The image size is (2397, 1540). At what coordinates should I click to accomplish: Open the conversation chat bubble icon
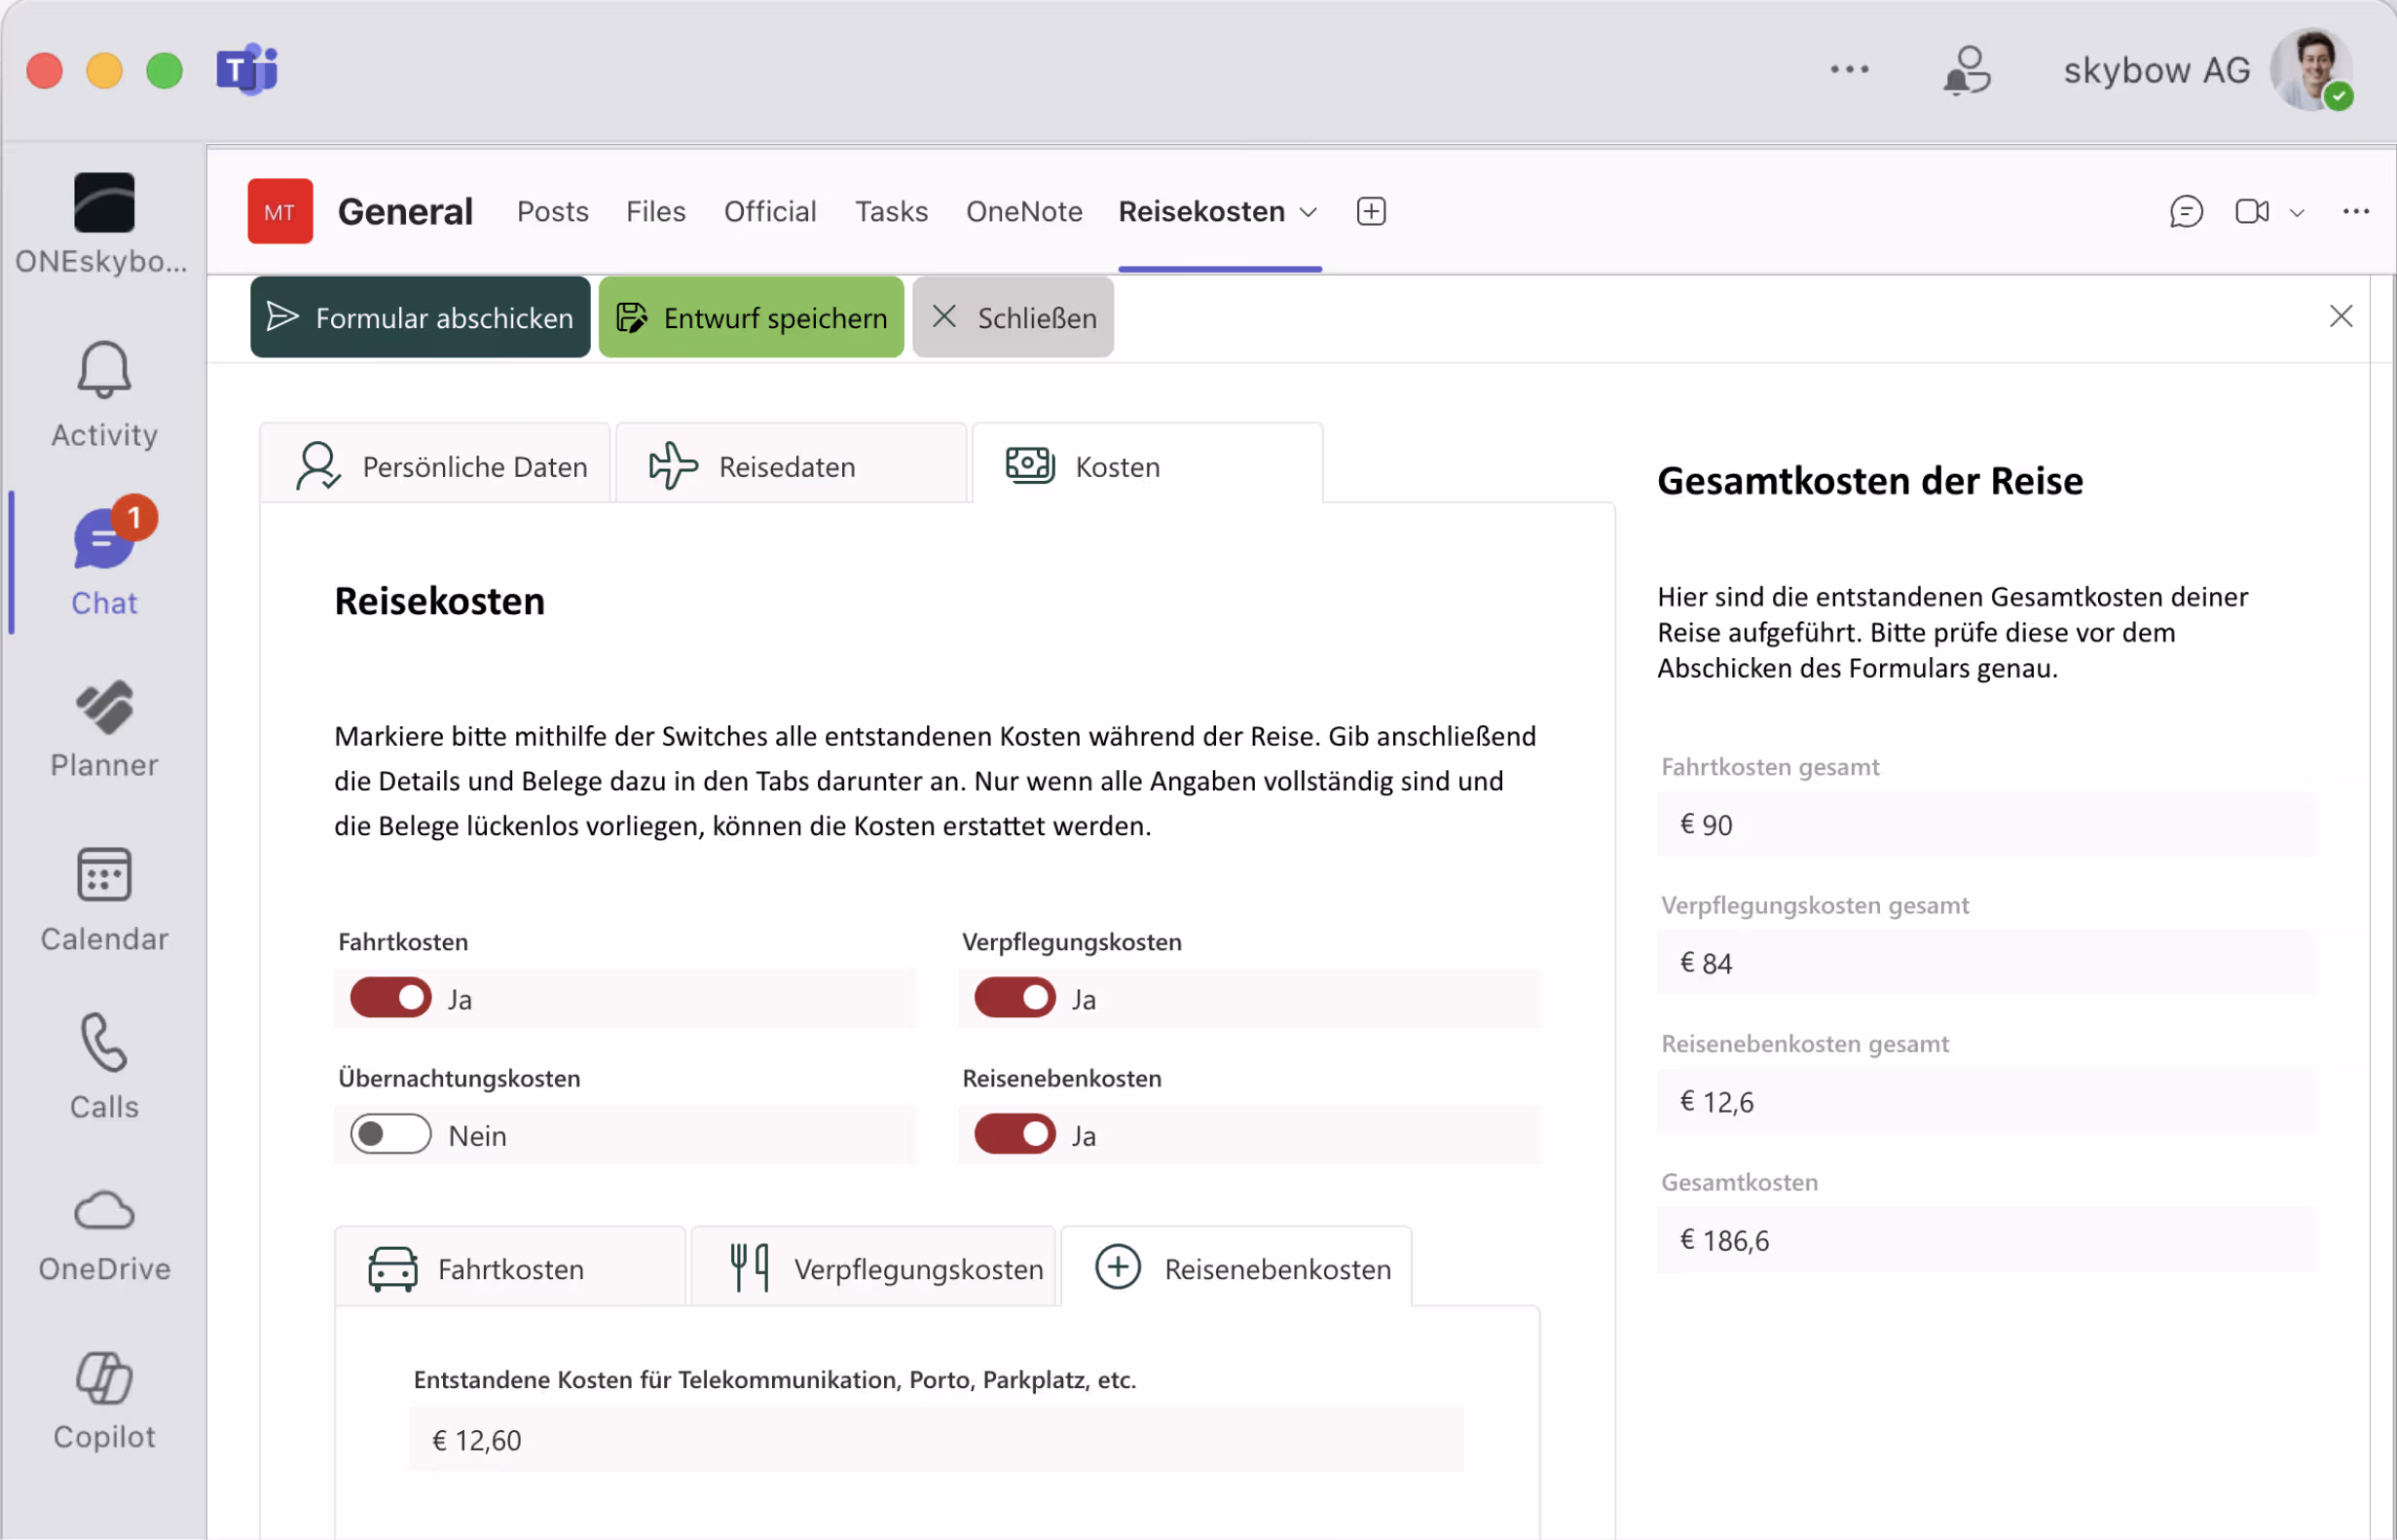pyautogui.click(x=2186, y=212)
